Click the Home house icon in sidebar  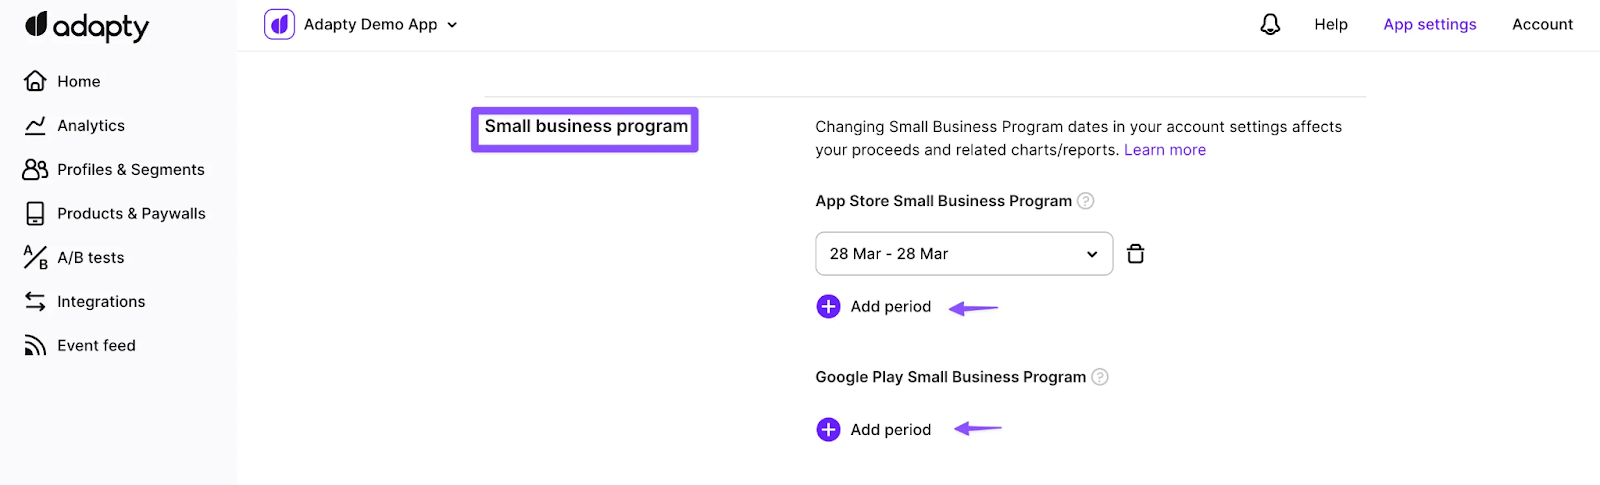pos(35,81)
